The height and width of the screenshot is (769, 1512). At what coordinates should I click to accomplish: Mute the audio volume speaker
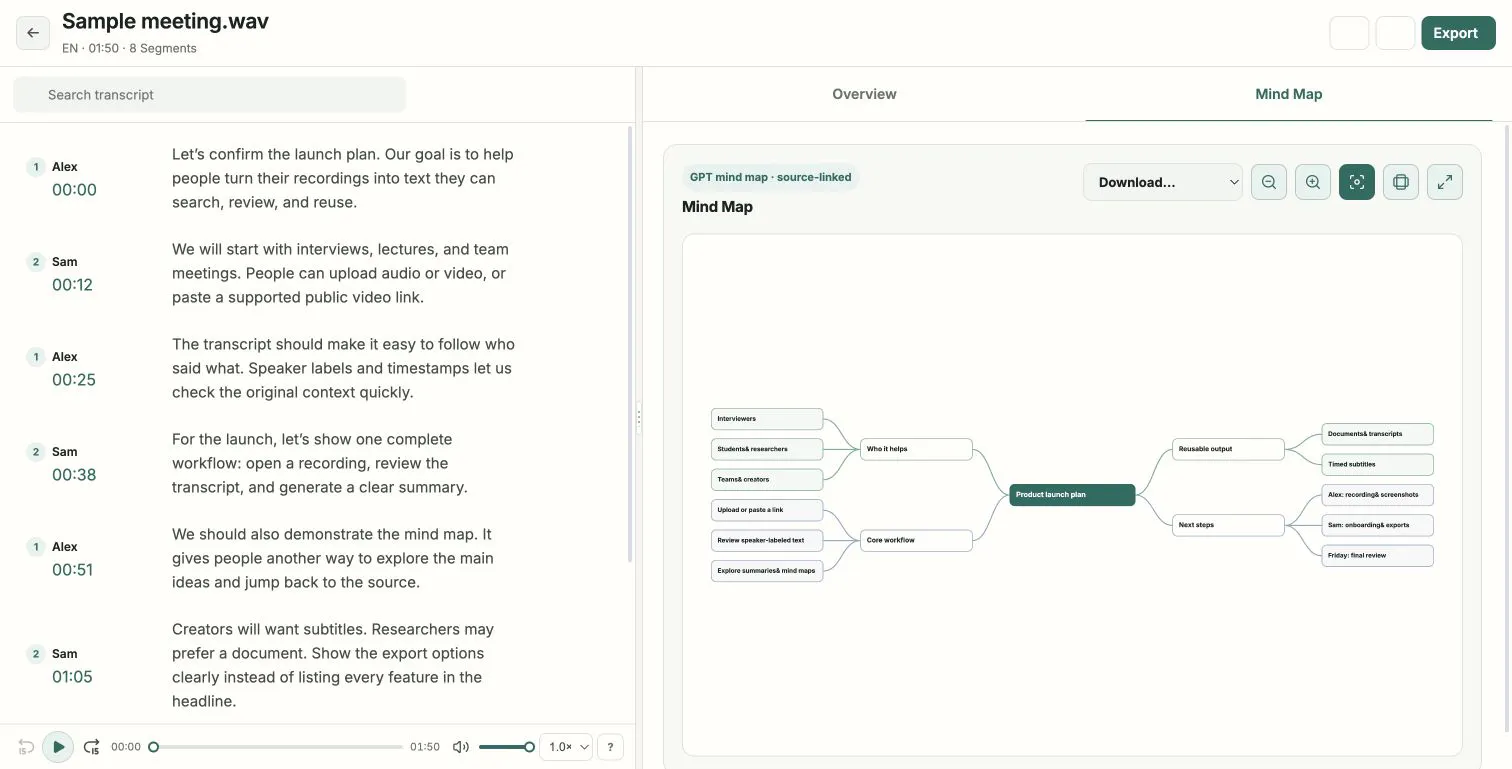coord(460,747)
